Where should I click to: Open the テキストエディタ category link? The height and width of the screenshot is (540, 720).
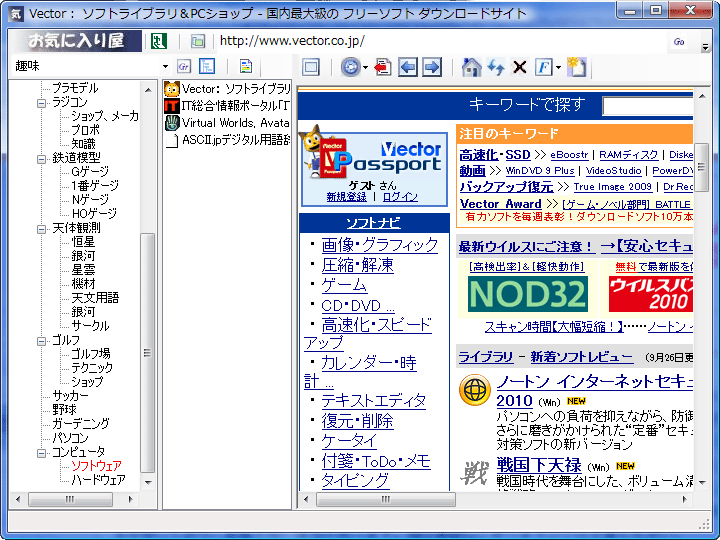pos(373,400)
